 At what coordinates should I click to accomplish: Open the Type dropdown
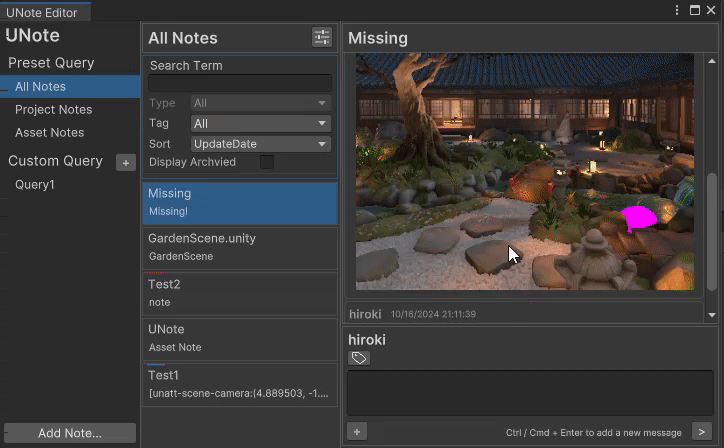click(261, 103)
